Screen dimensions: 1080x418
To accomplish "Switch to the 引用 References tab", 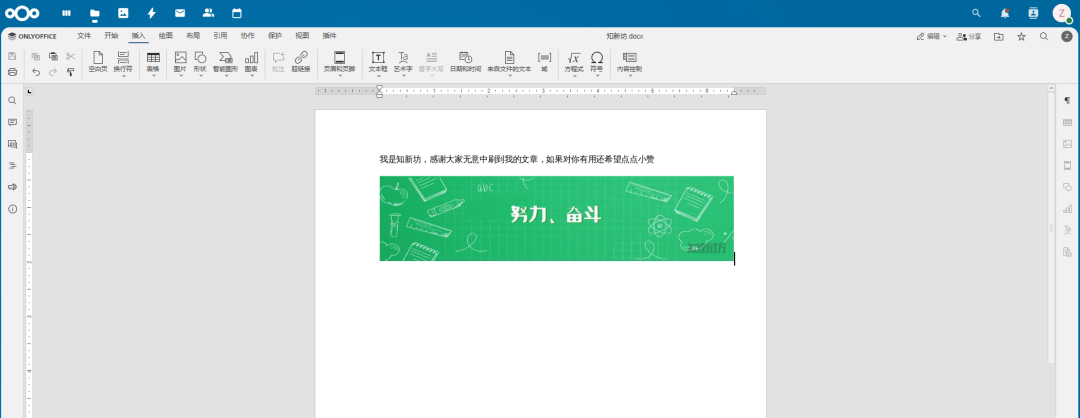I will [220, 36].
